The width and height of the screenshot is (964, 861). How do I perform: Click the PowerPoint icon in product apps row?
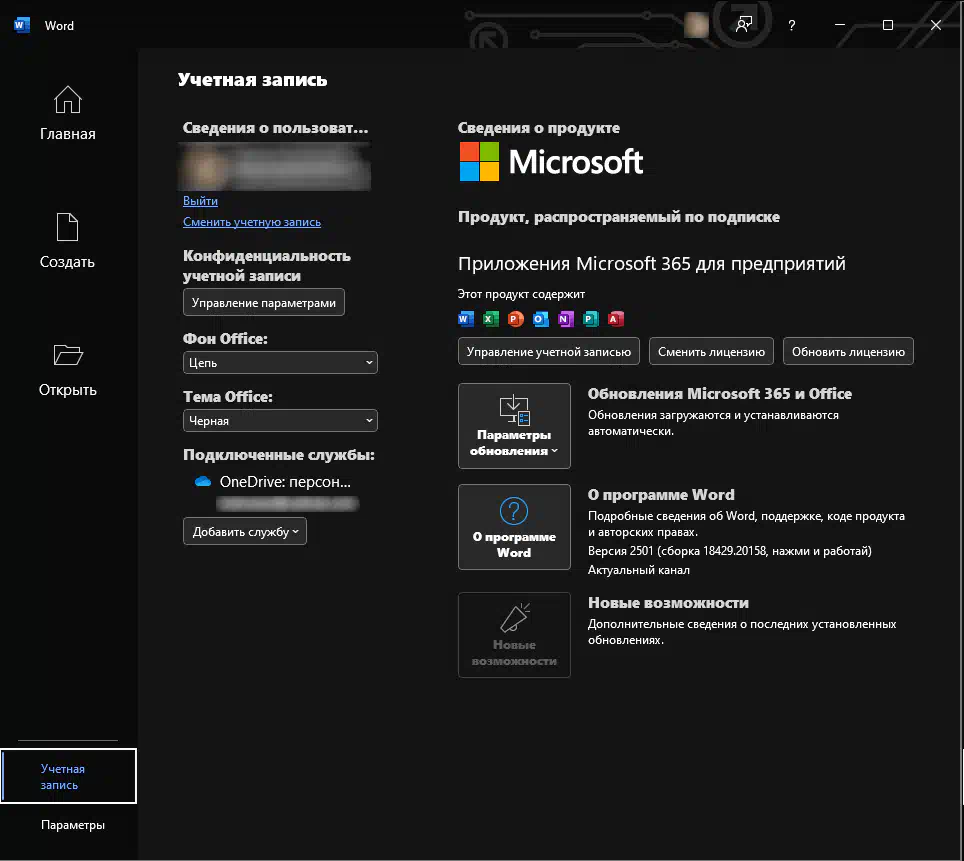[516, 320]
